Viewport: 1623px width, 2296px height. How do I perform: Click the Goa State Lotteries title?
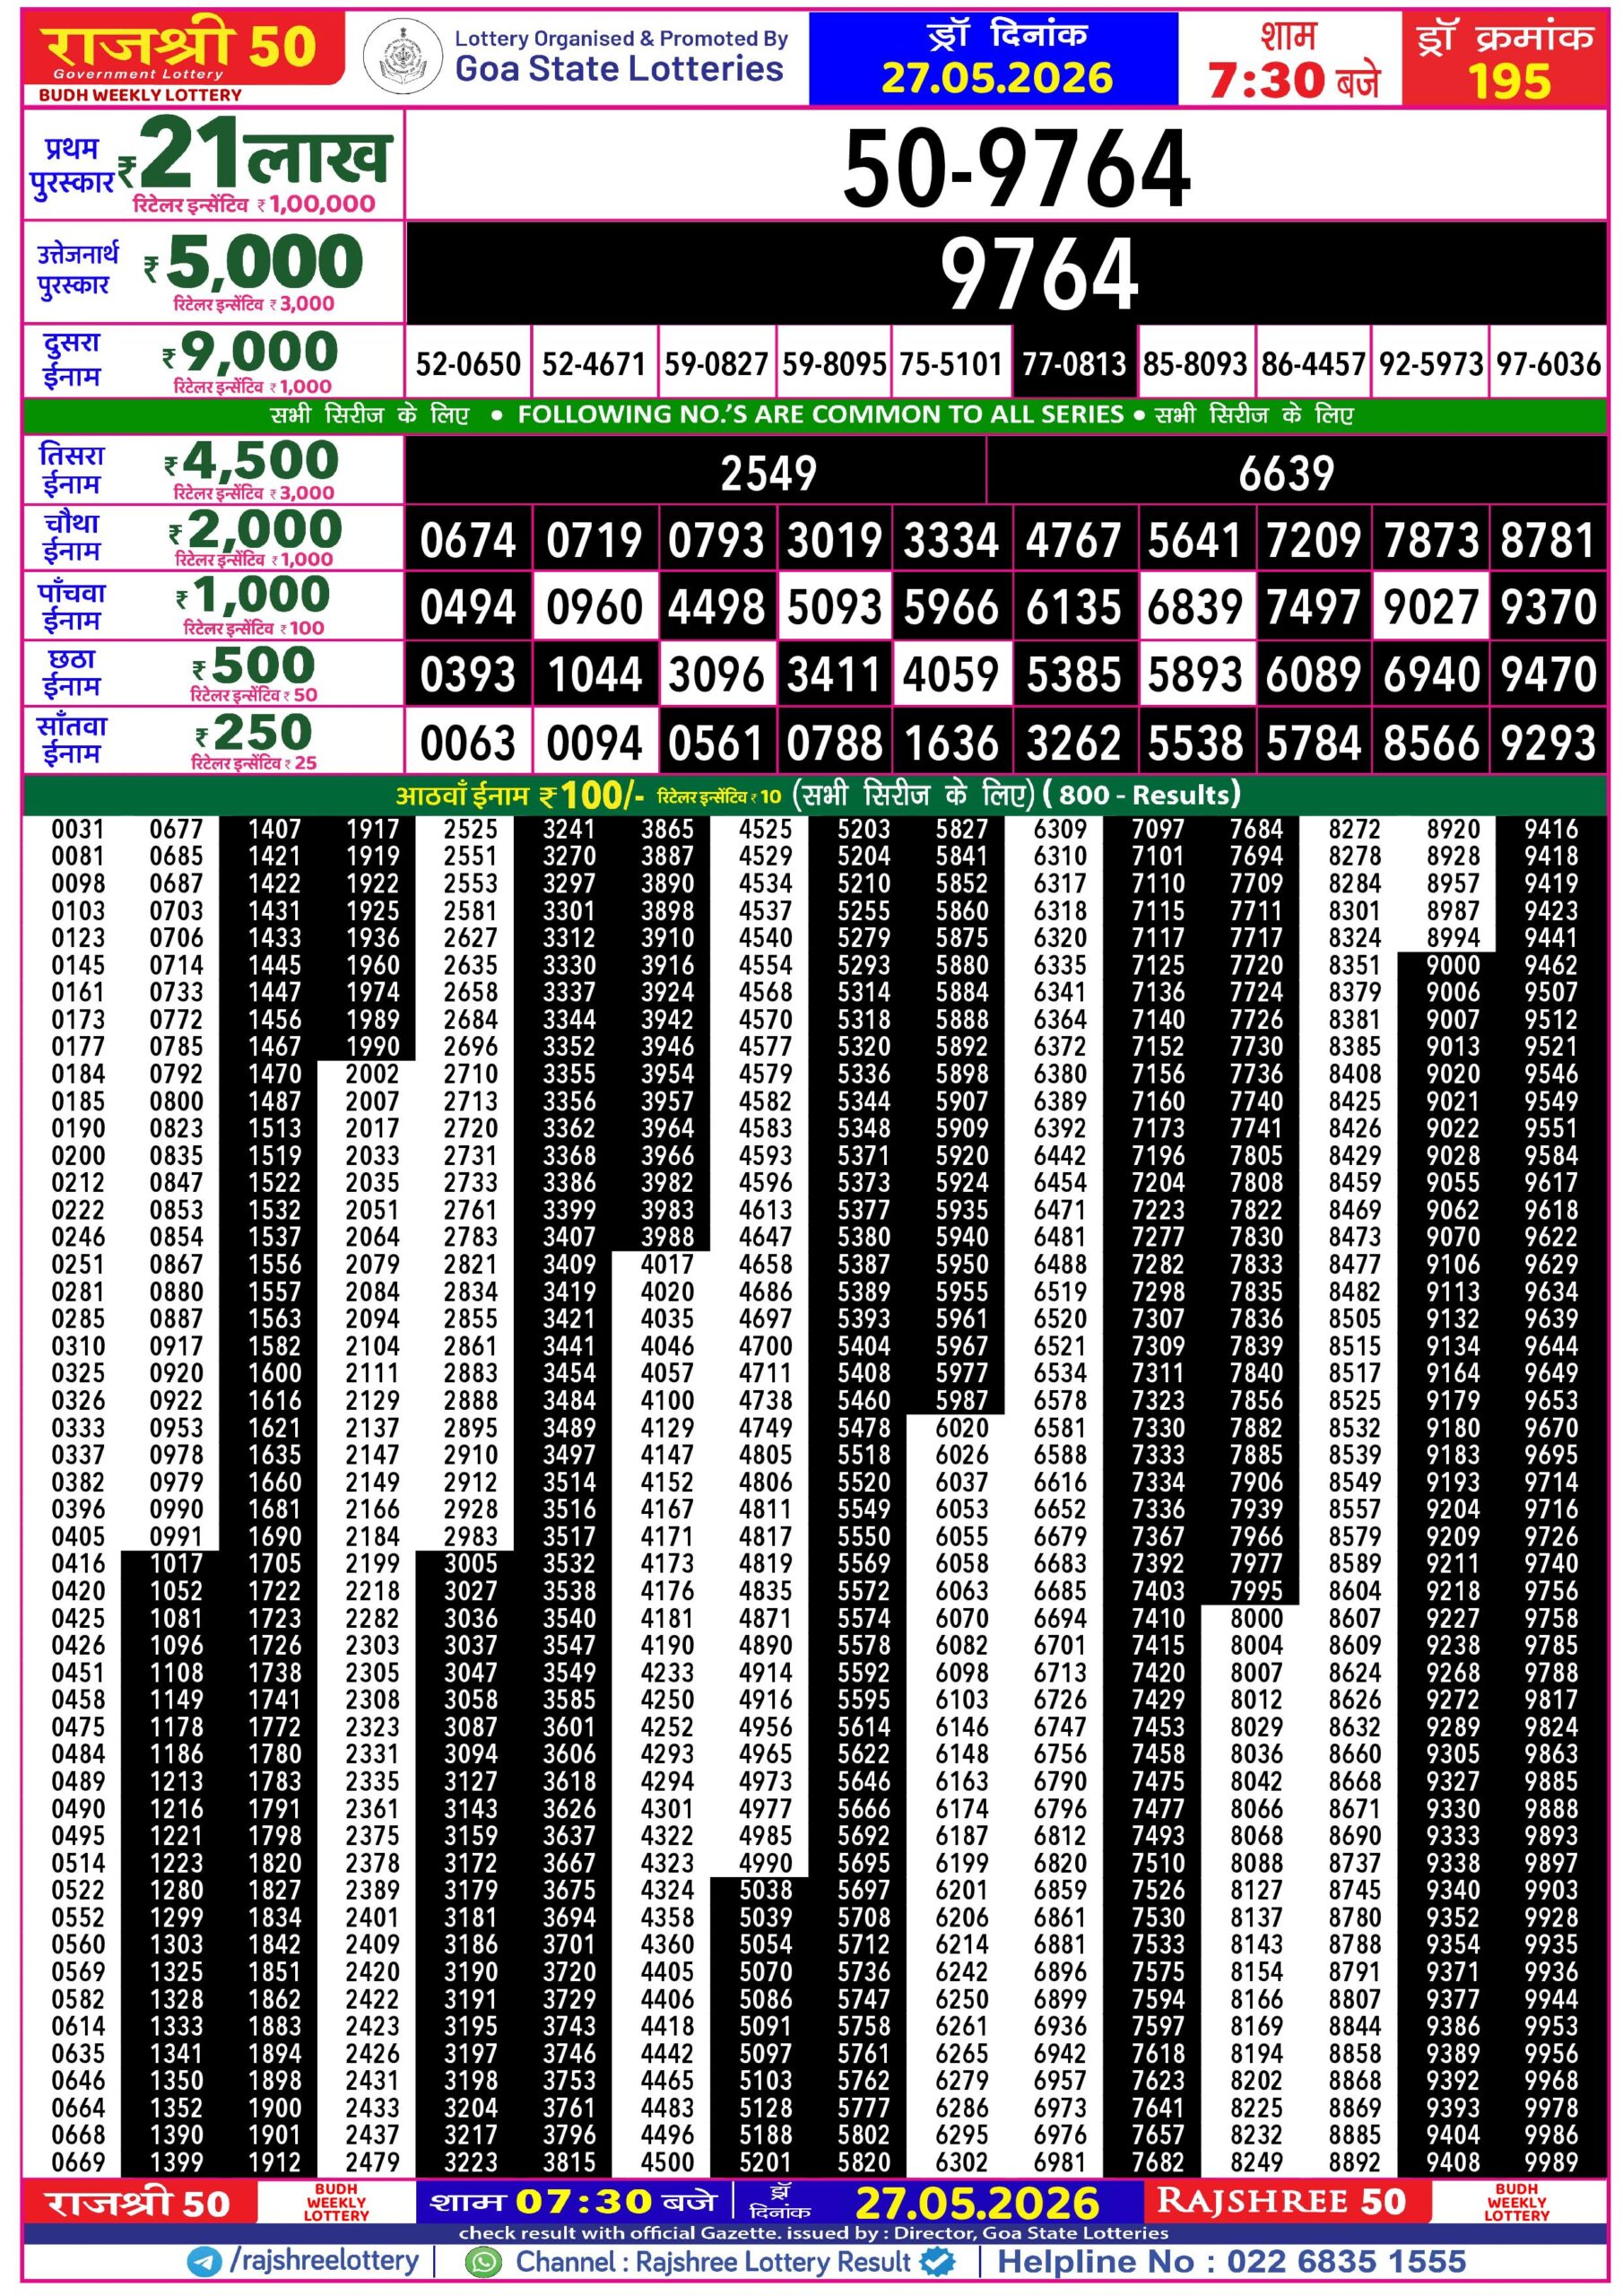(x=619, y=69)
